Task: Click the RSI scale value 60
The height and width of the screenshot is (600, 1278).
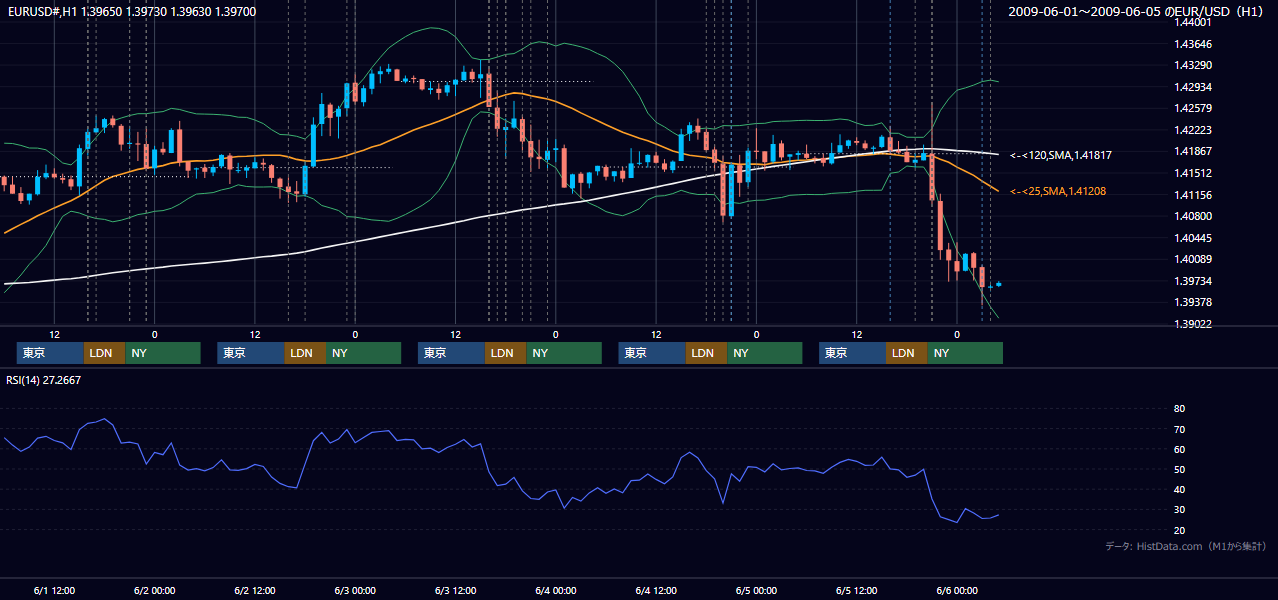Action: pos(1179,449)
